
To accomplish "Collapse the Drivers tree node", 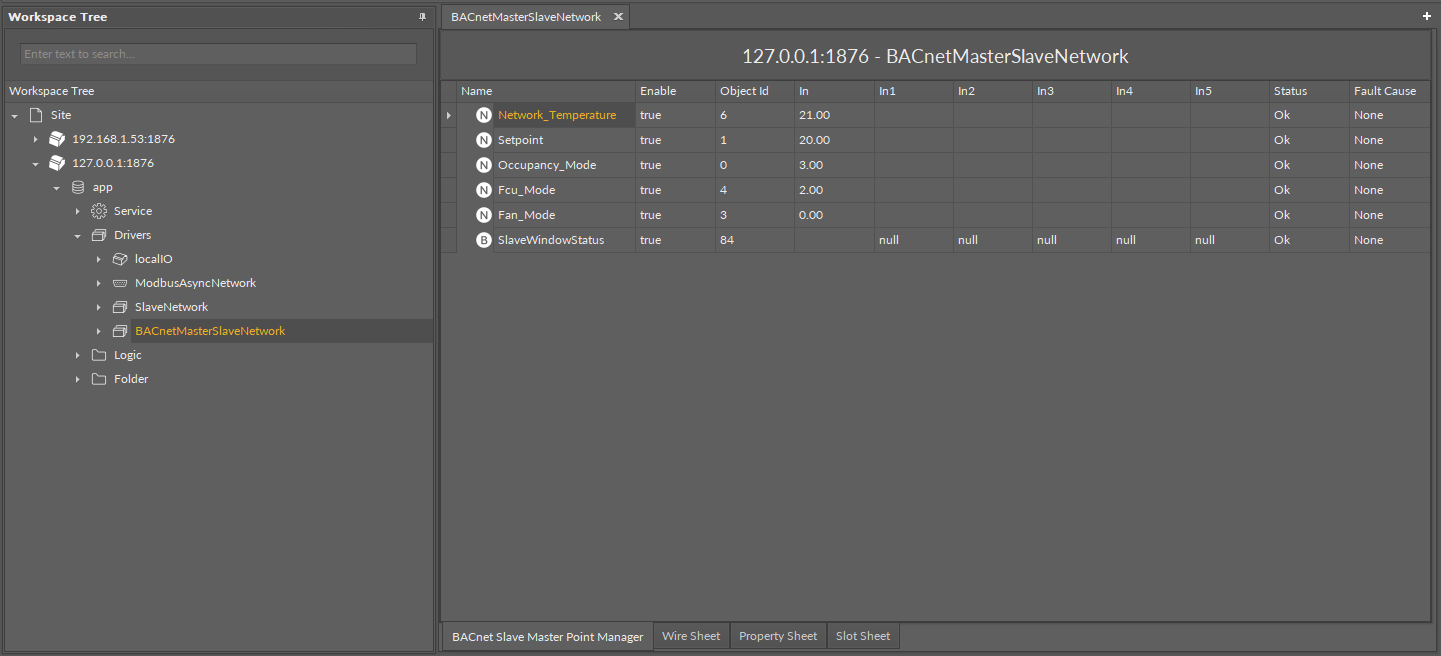I will 78,236.
